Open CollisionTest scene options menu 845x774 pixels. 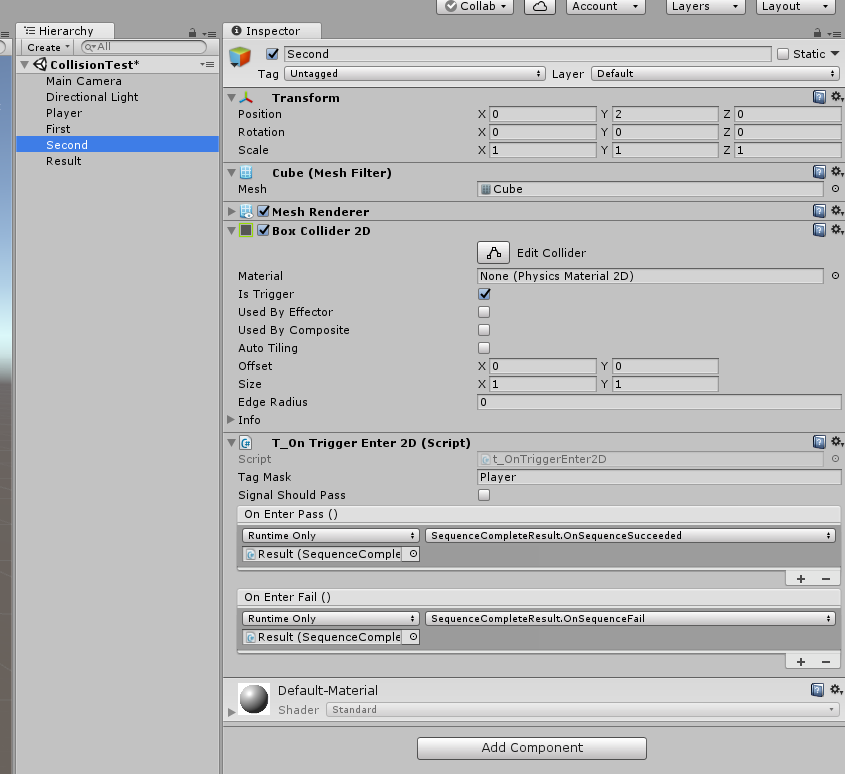(x=207, y=64)
